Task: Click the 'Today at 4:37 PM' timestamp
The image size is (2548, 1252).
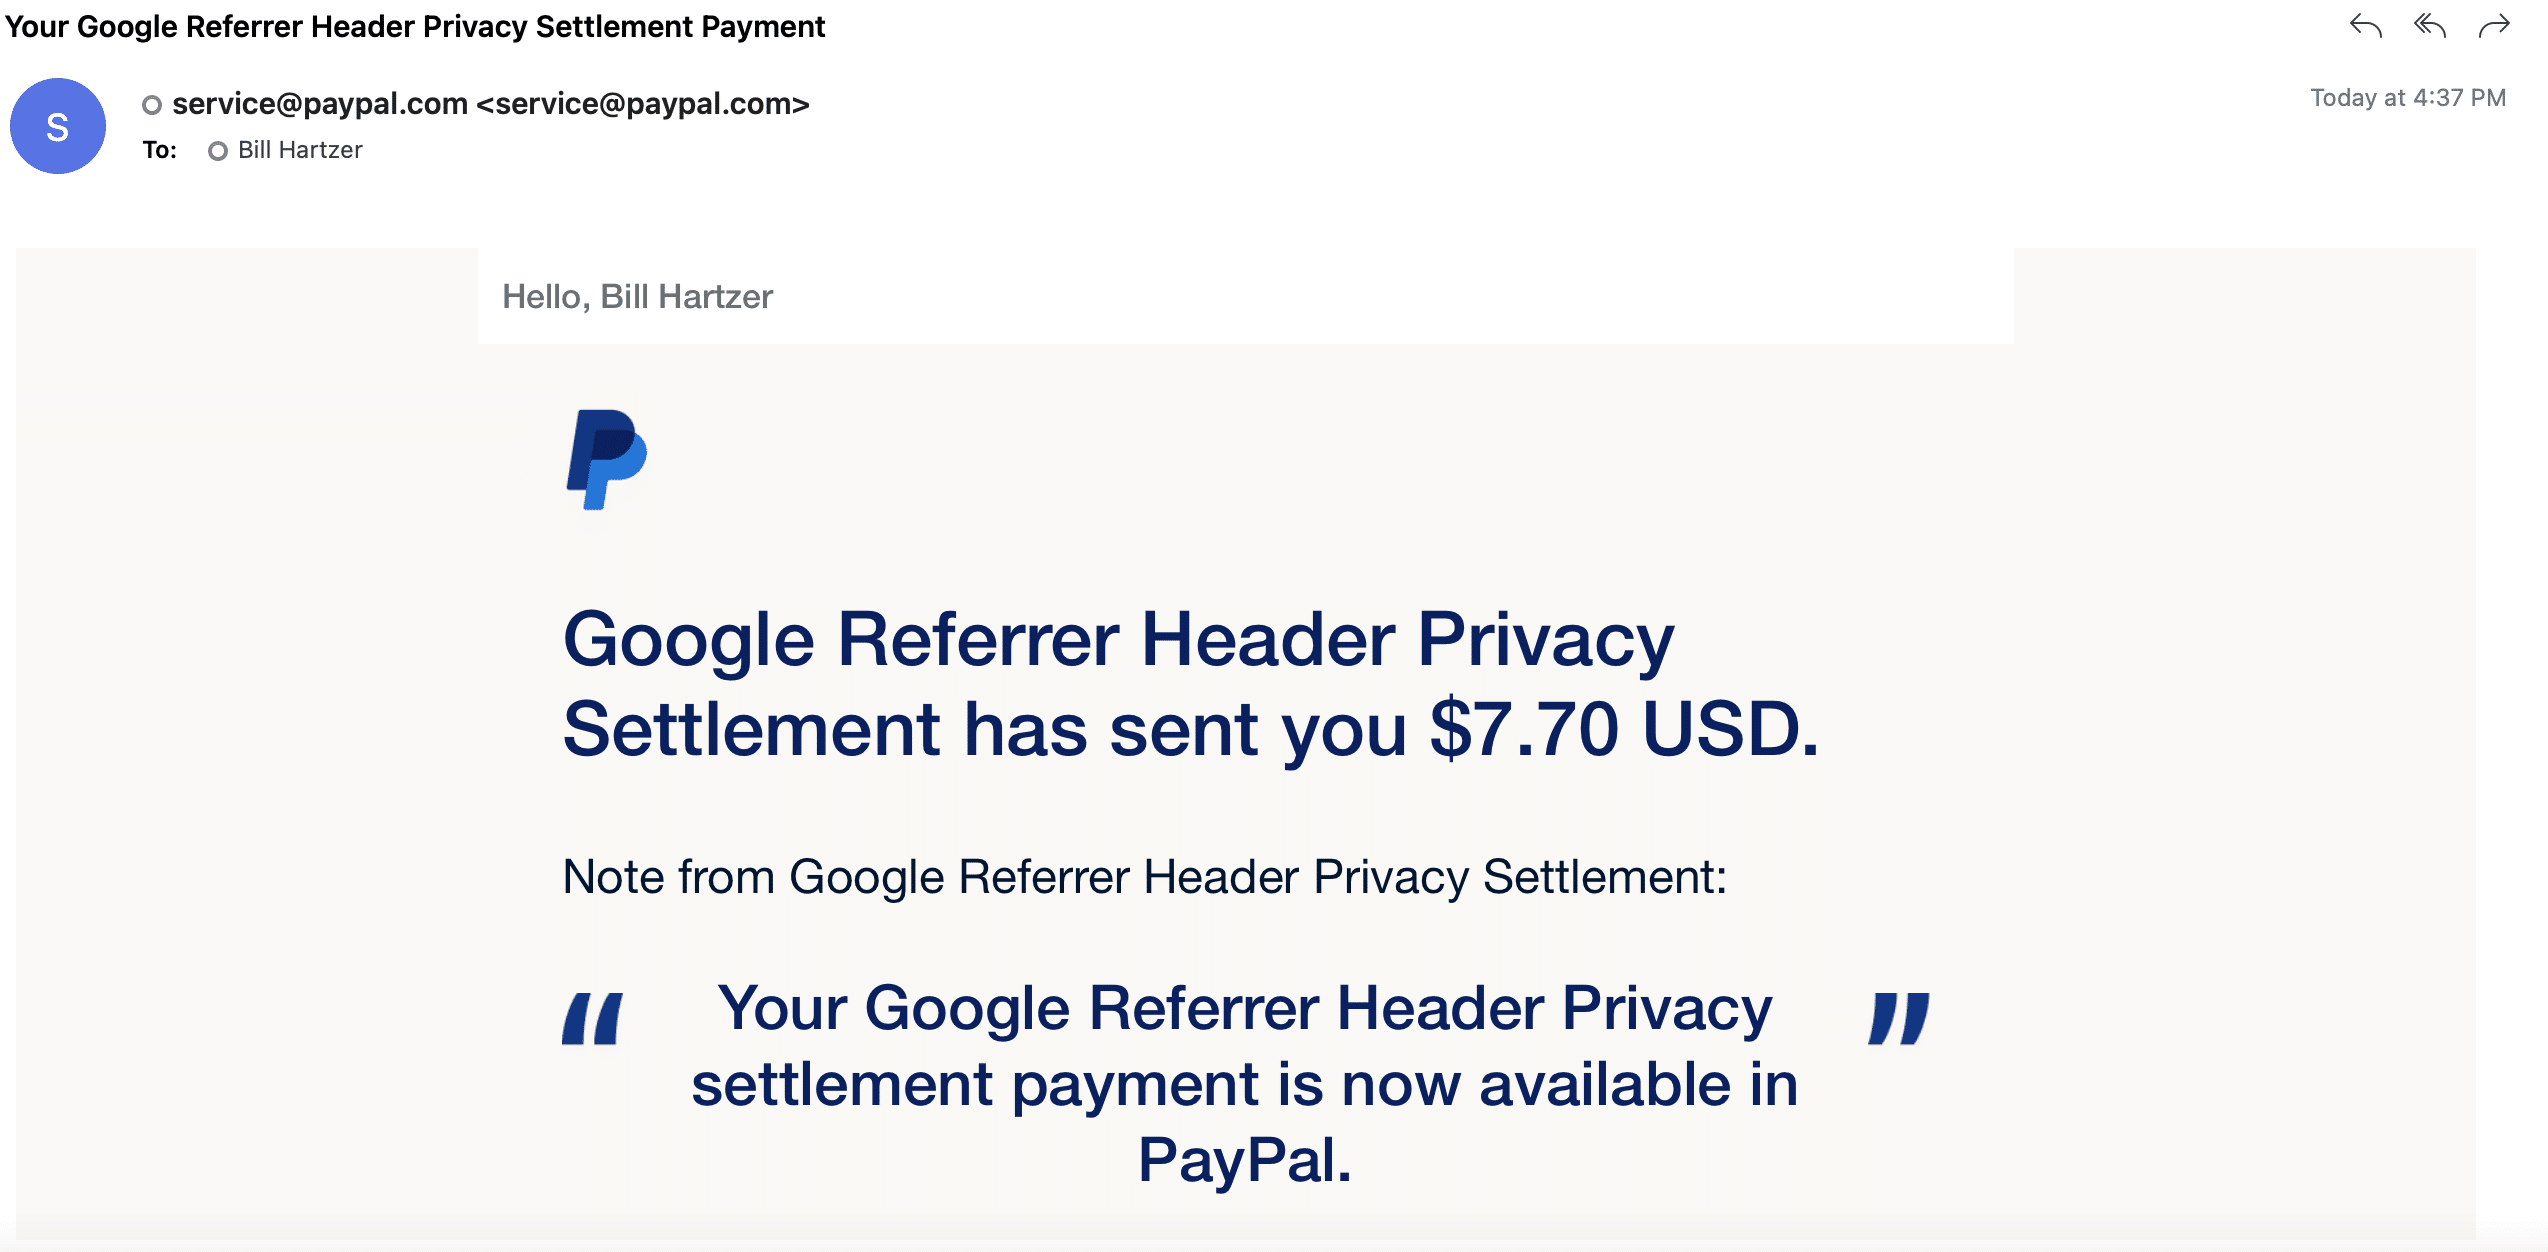Action: pyautogui.click(x=2408, y=98)
